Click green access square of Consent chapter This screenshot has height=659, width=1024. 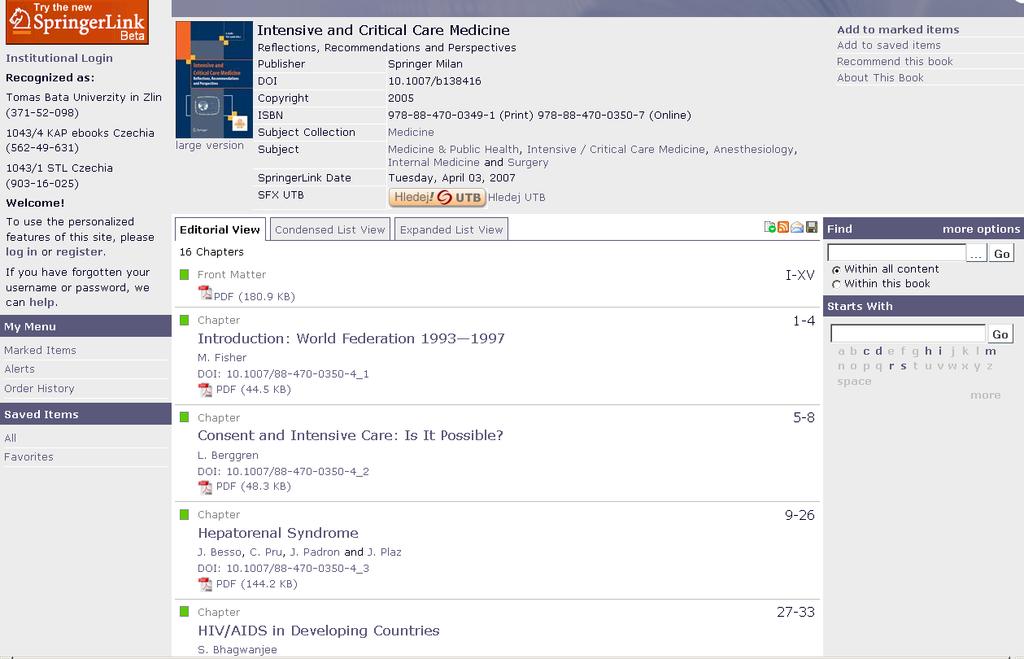tap(184, 417)
